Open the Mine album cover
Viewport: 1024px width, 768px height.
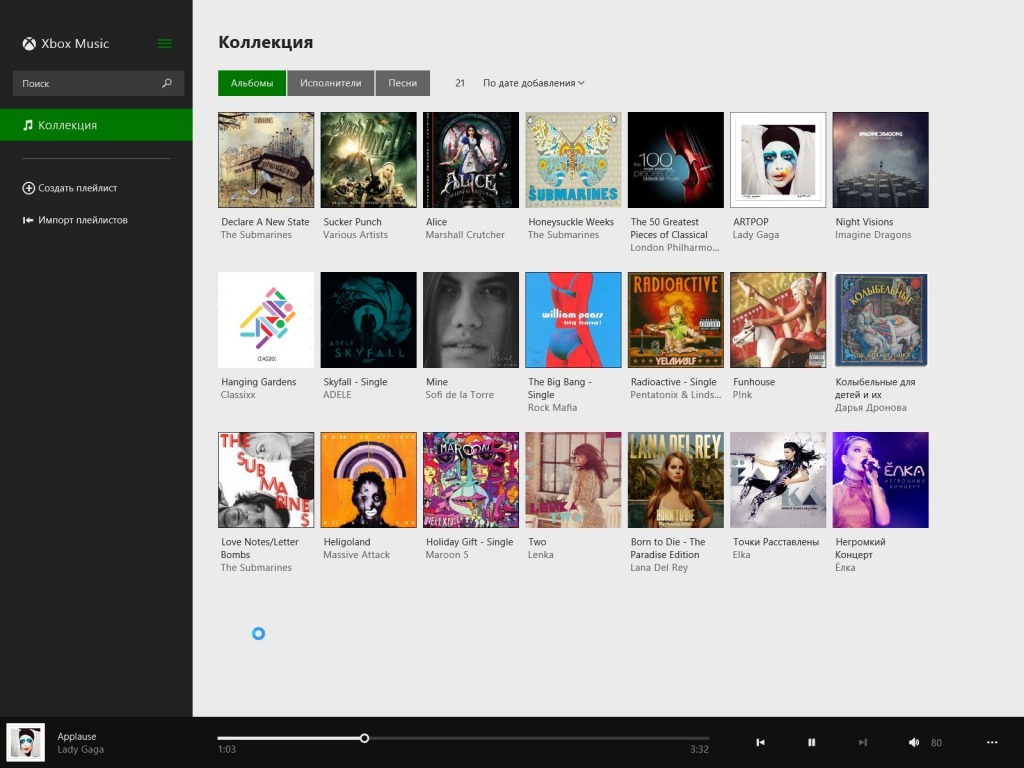click(x=471, y=320)
